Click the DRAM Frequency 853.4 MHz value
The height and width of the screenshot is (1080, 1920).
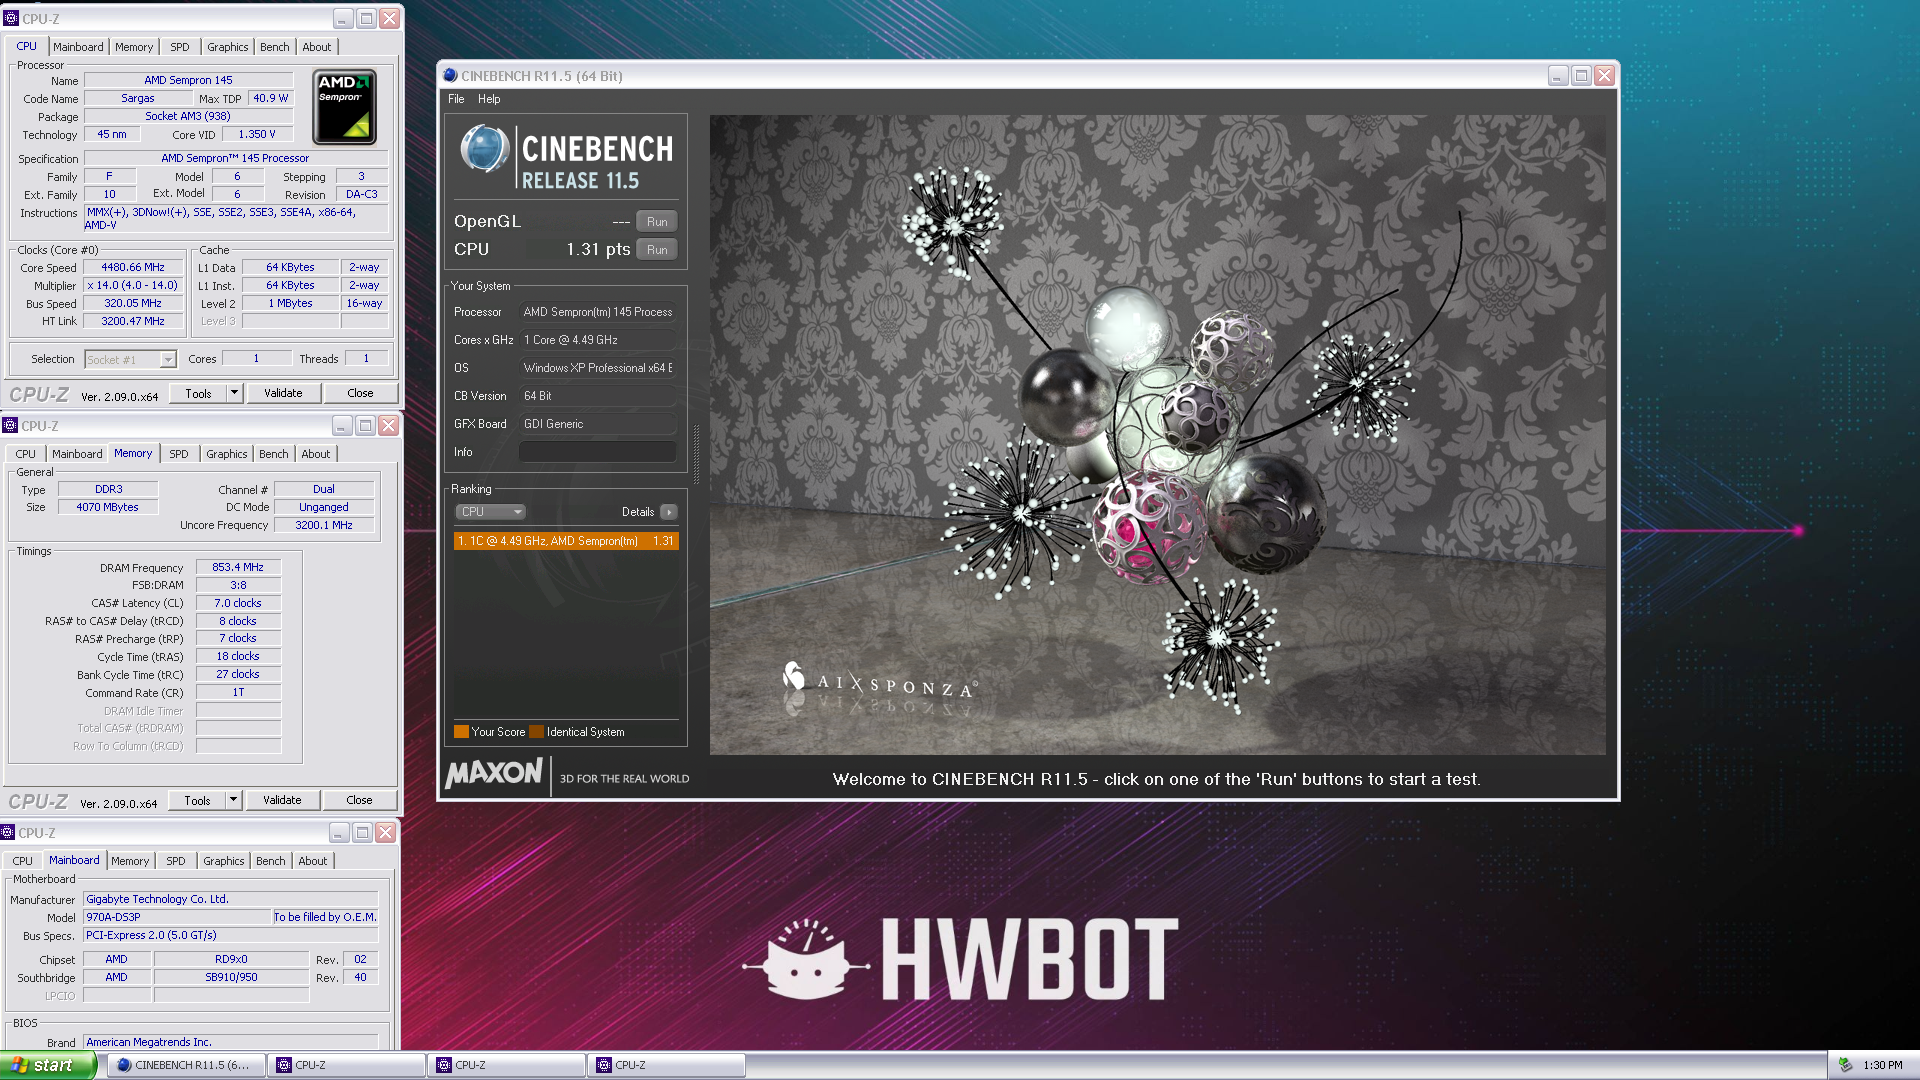tap(238, 567)
